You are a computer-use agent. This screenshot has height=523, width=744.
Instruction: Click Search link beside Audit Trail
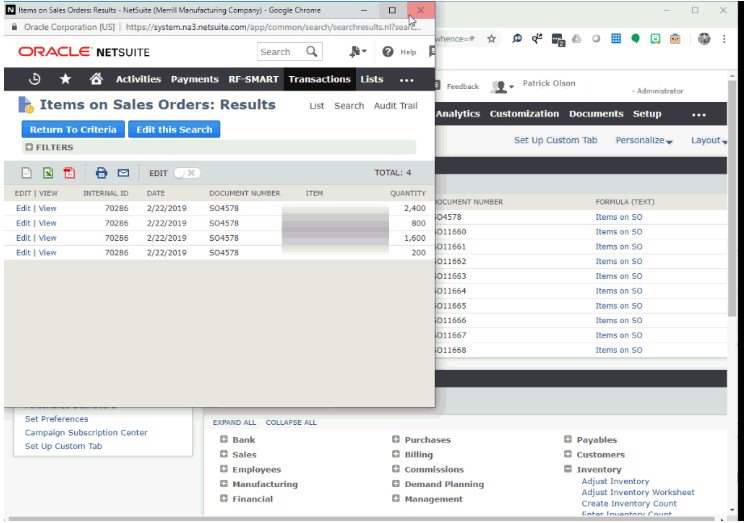[349, 106]
